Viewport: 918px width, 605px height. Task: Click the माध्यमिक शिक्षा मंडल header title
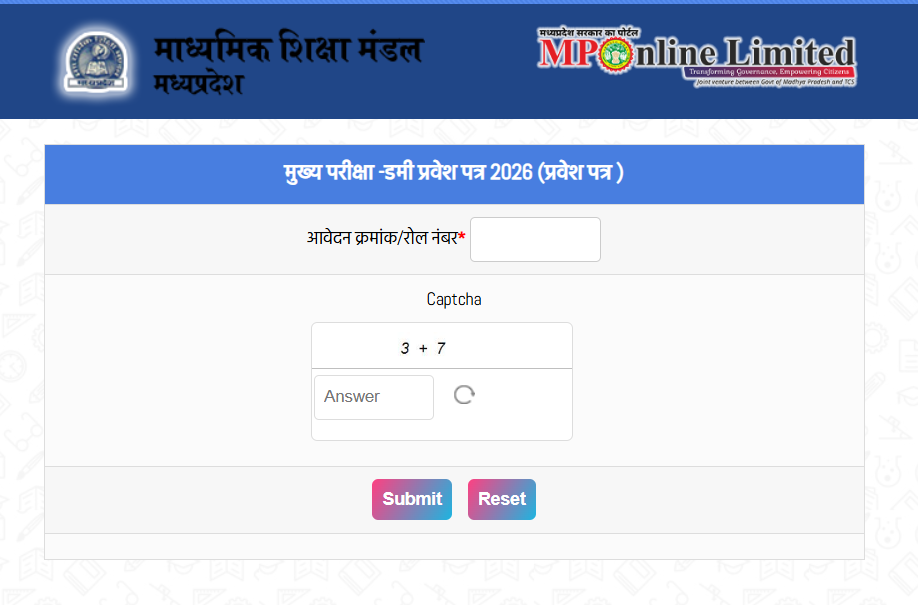coord(288,48)
